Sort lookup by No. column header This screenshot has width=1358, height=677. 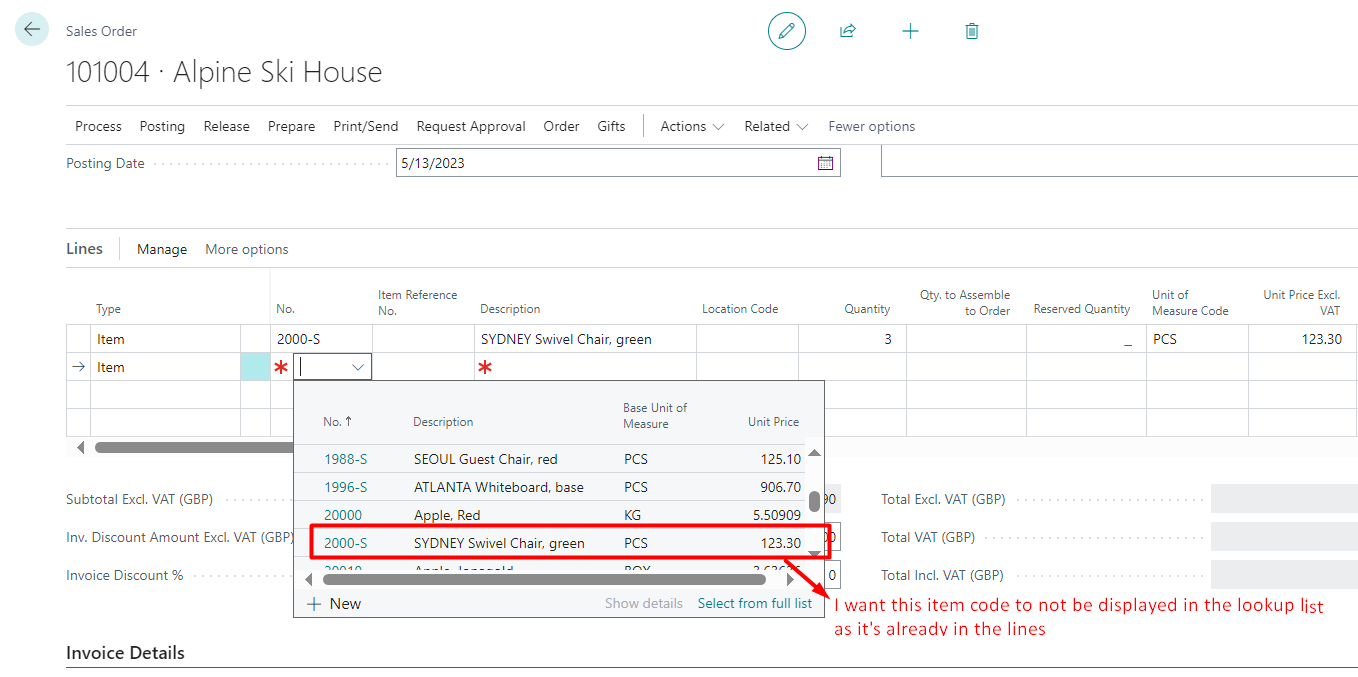(x=338, y=422)
